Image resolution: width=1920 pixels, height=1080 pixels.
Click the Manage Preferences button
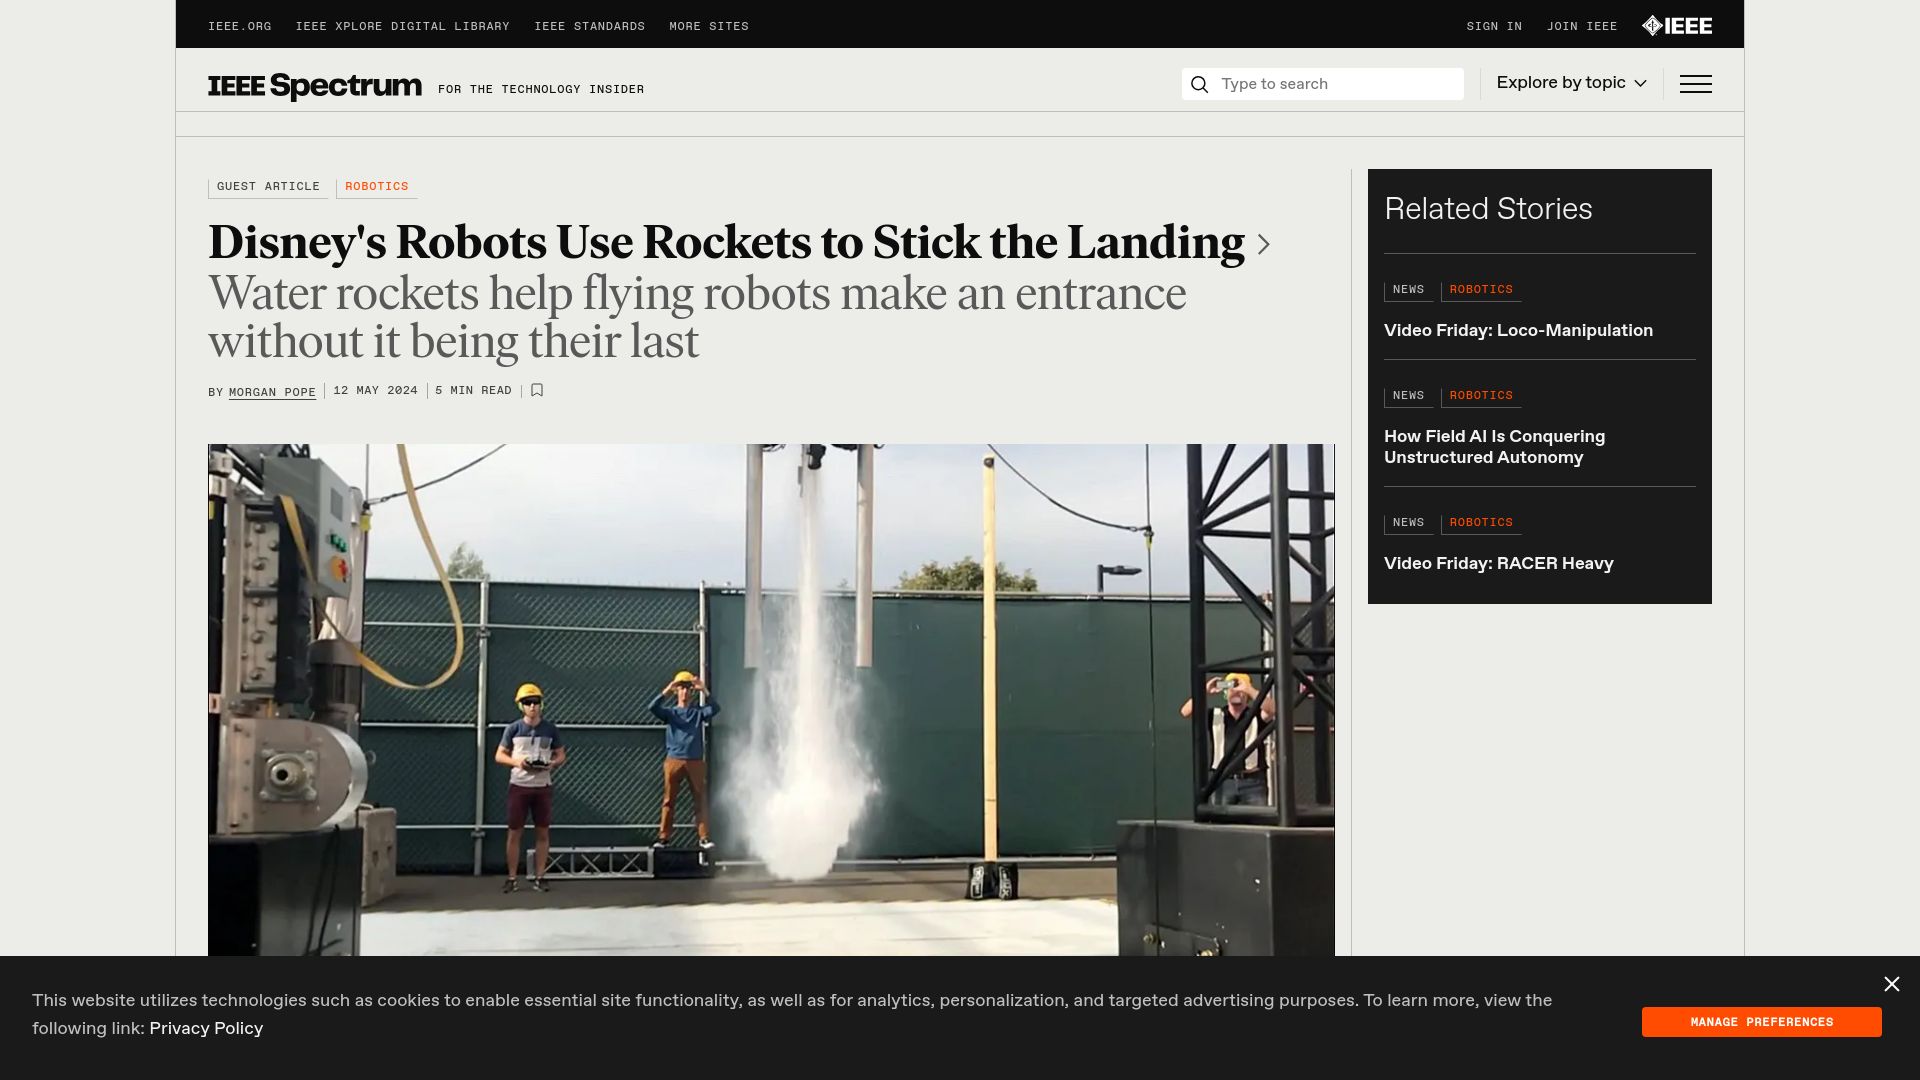(1761, 1022)
